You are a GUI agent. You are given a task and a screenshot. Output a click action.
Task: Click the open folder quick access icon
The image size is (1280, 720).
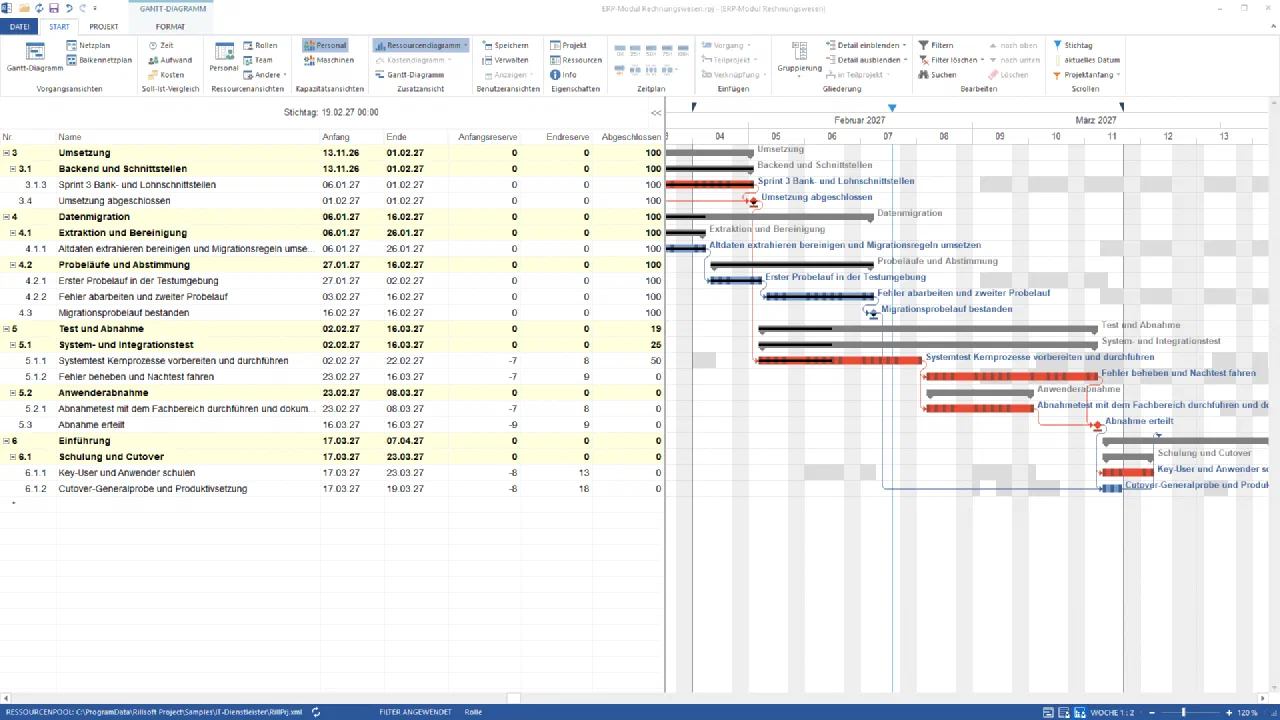coord(24,8)
